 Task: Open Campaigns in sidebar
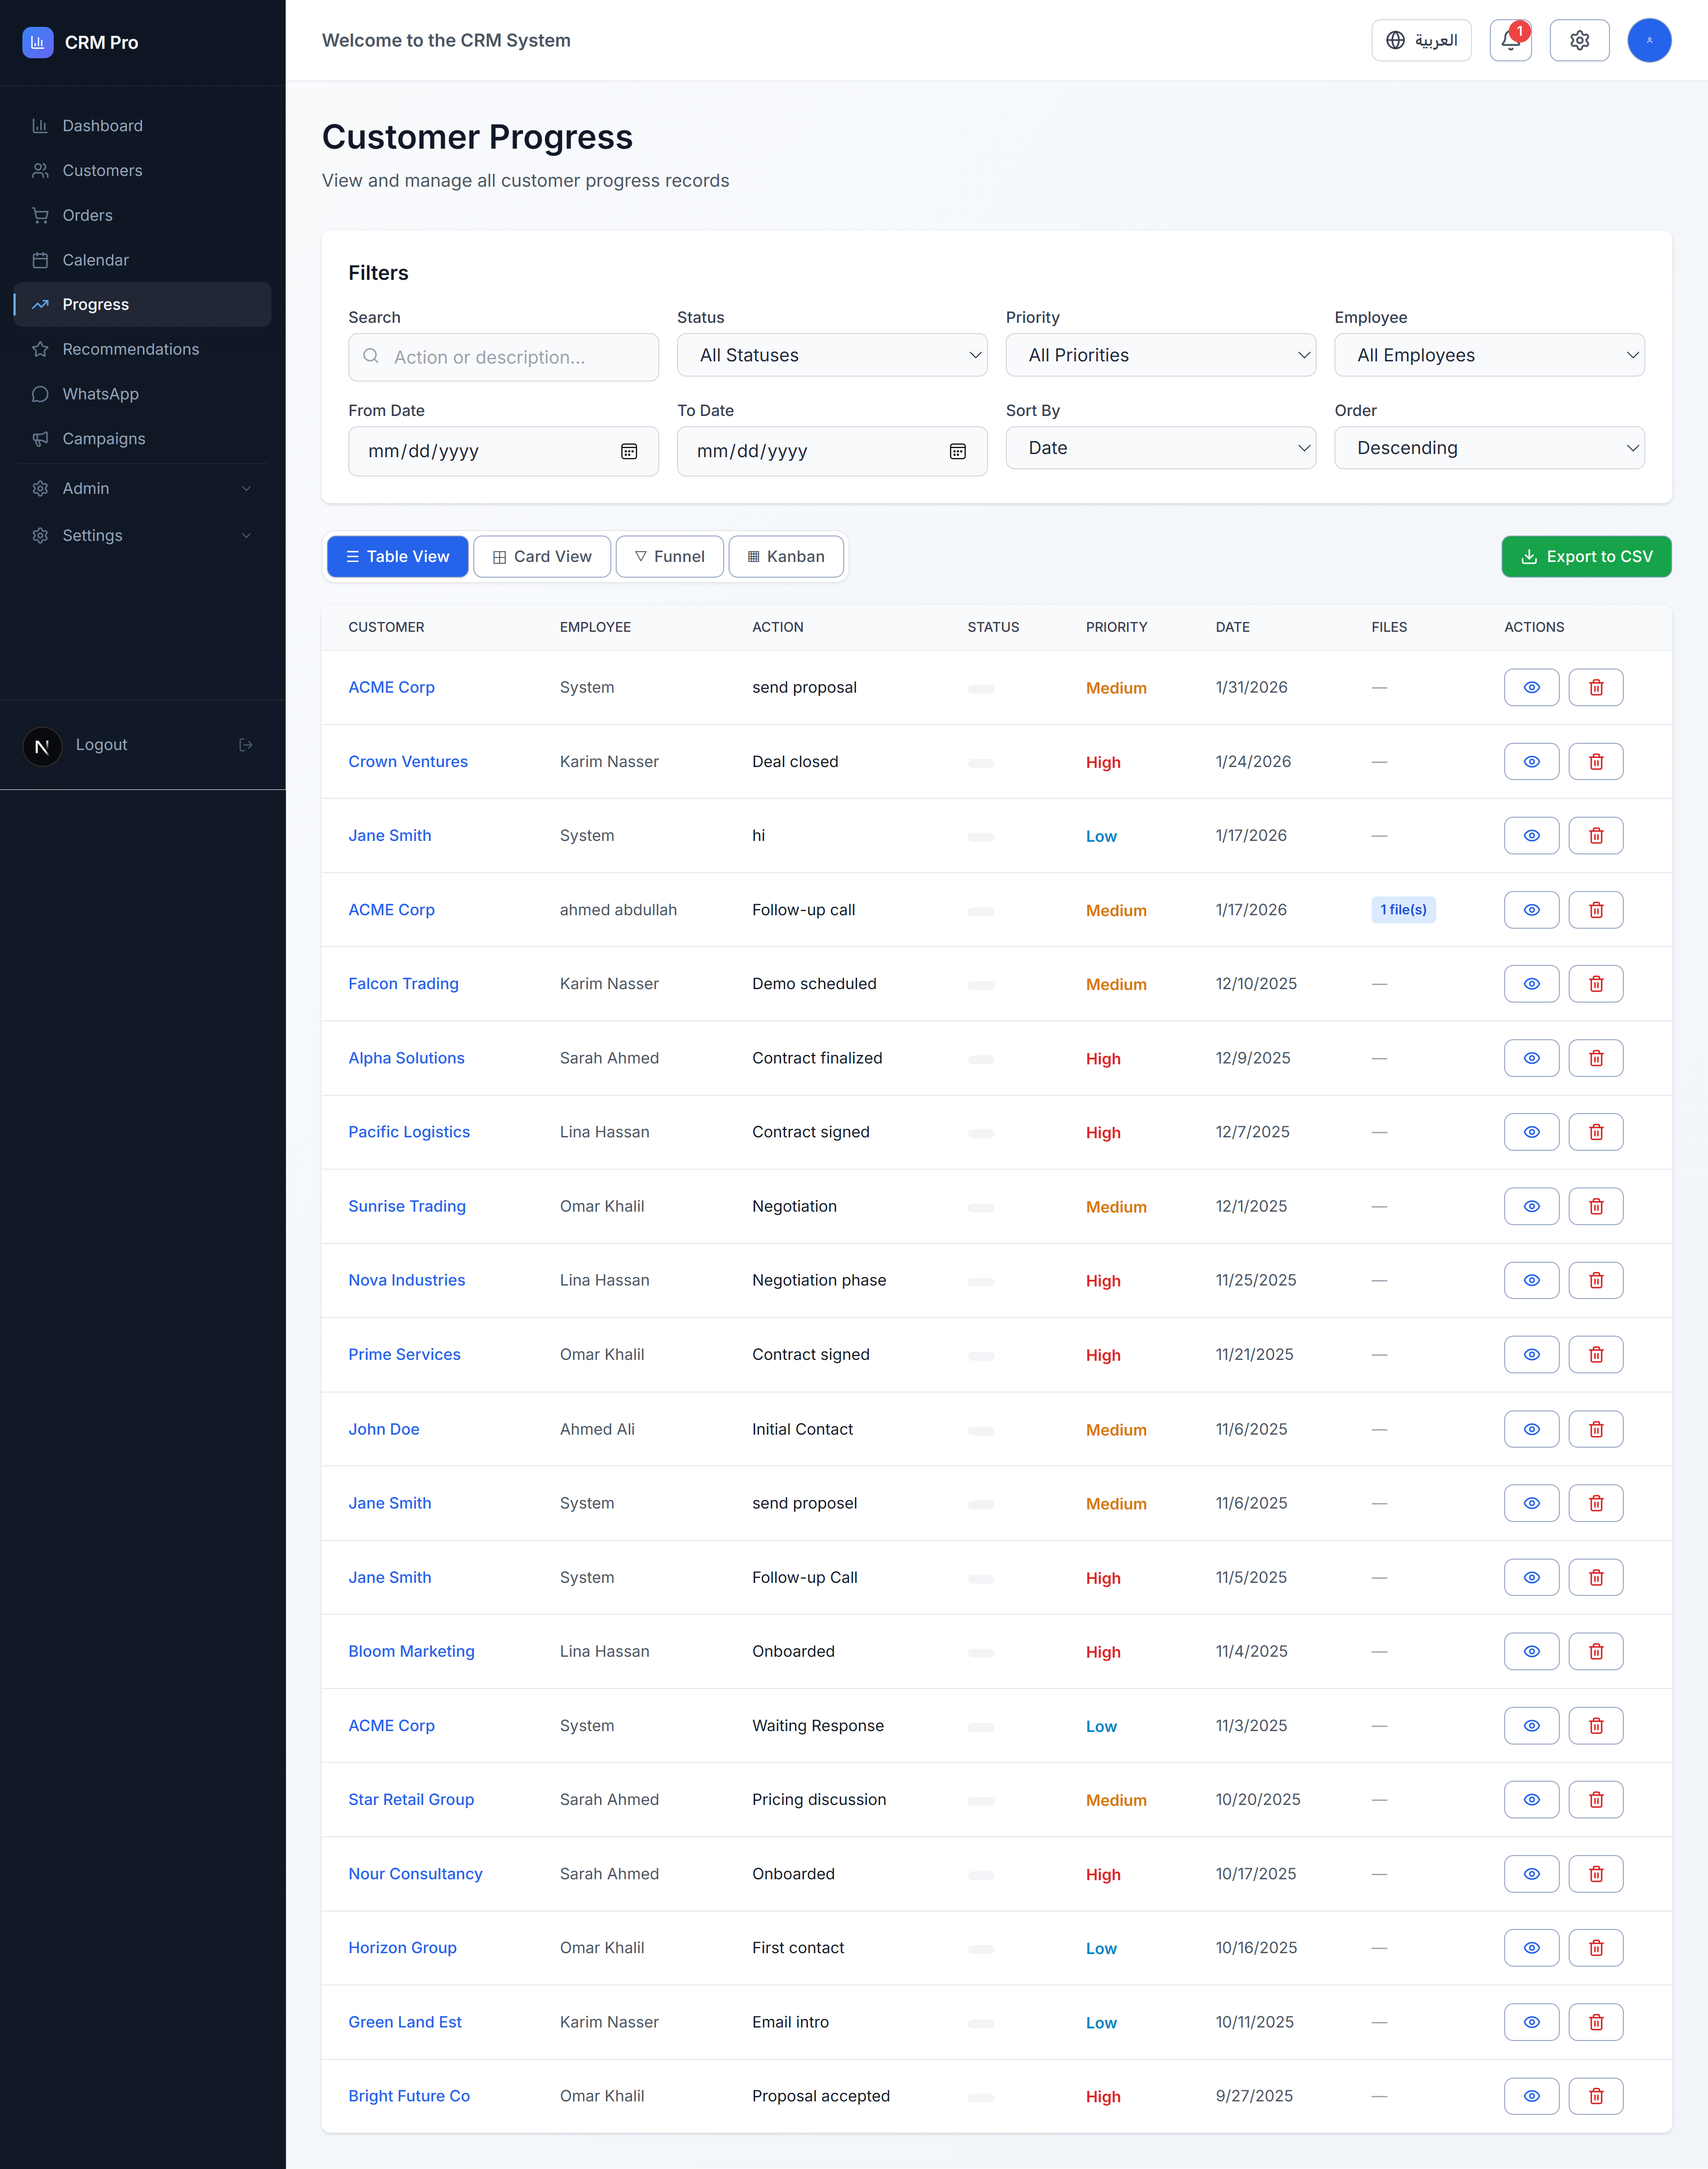[x=142, y=439]
